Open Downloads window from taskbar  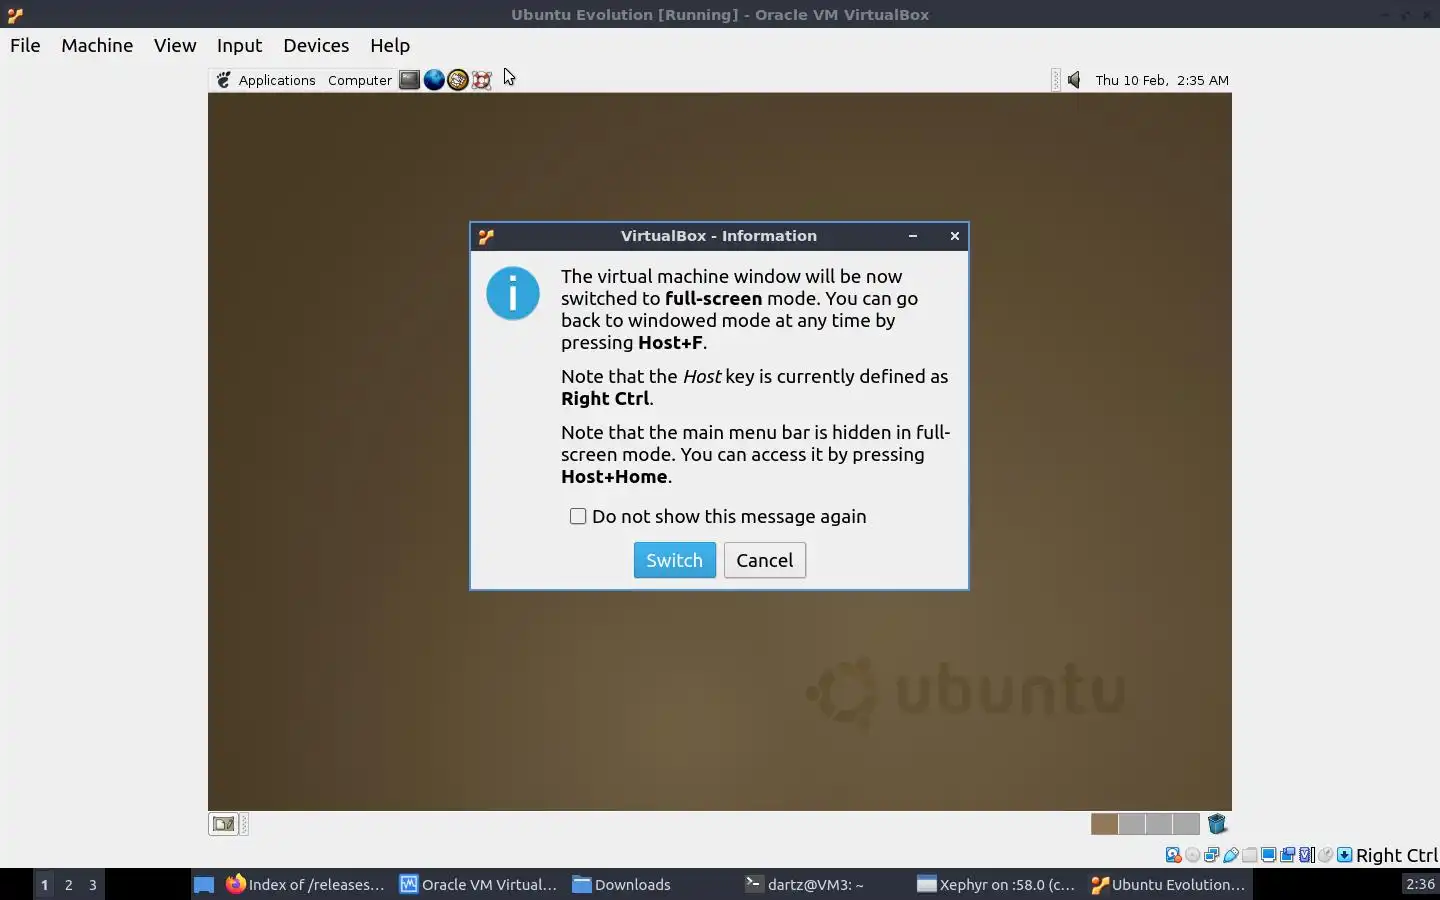click(622, 884)
